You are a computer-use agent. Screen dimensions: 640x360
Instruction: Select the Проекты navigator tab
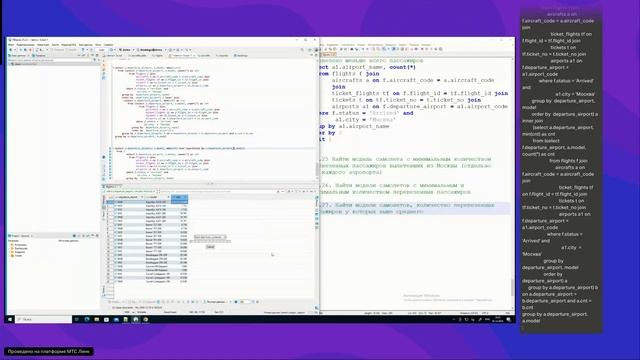click(40, 56)
